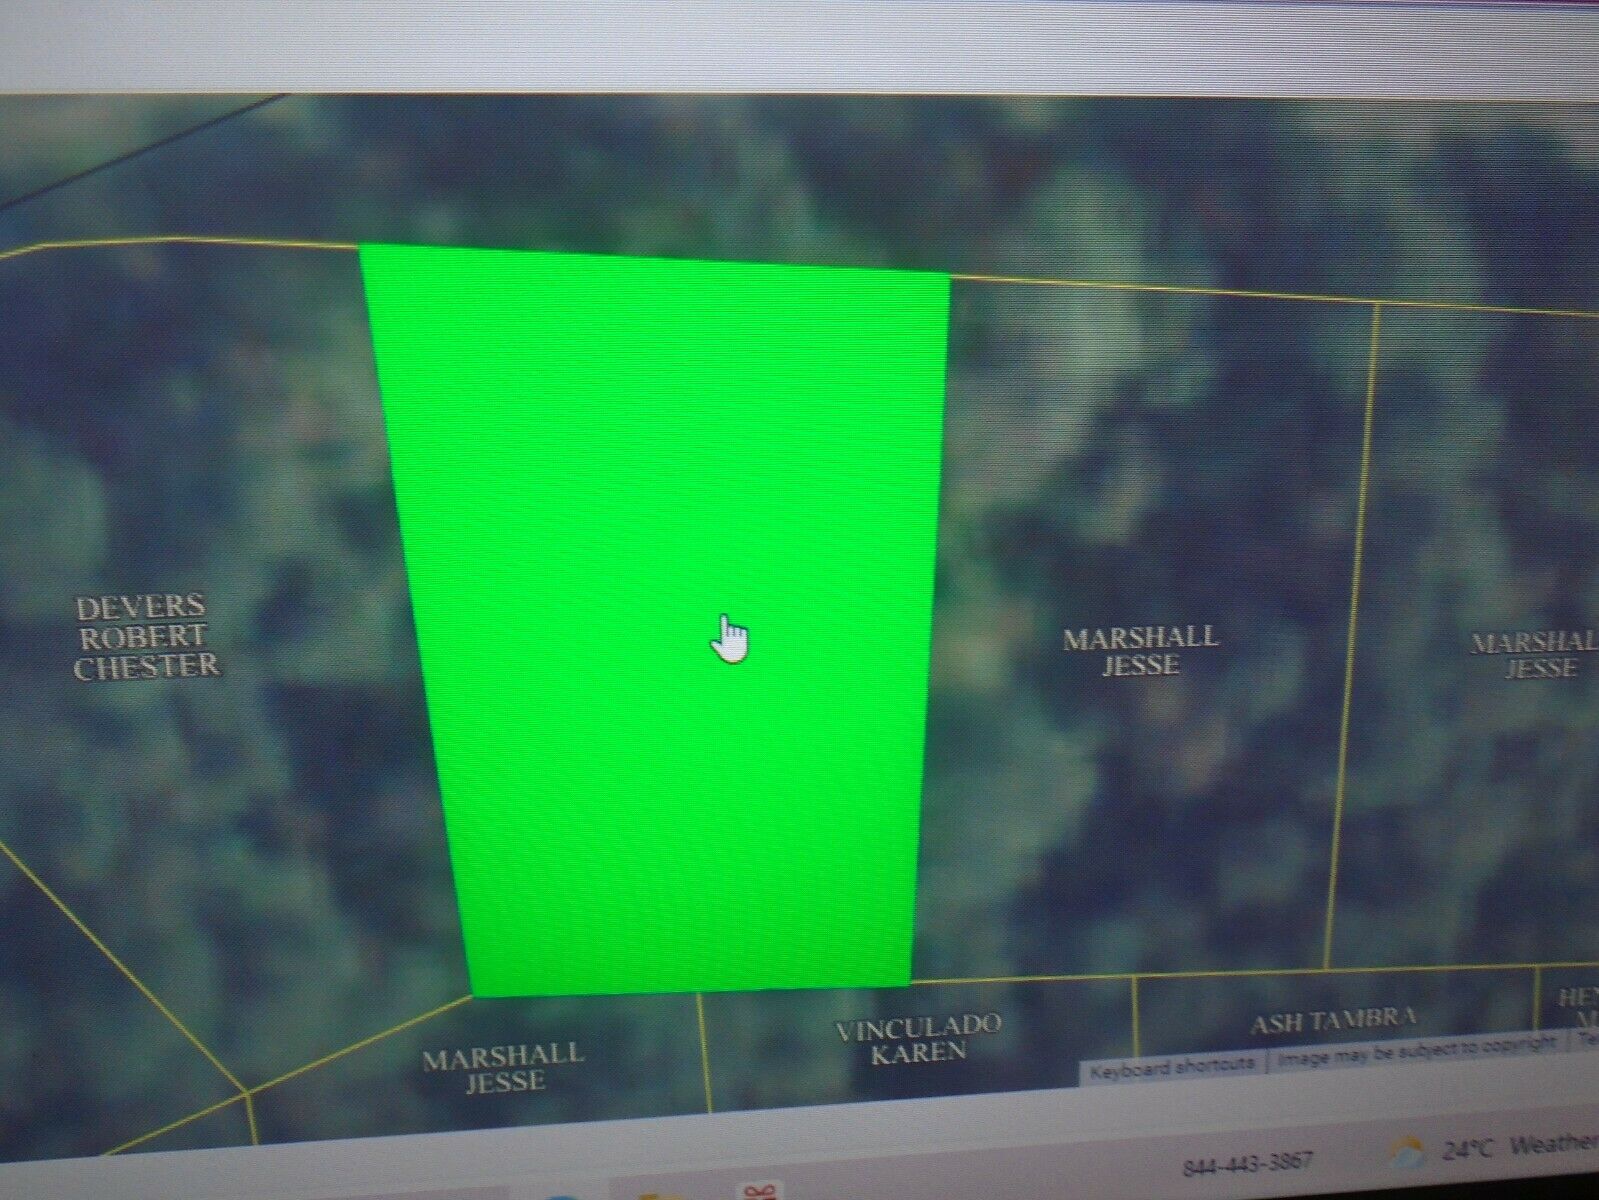
Task: Select the VINCULADO KAREN parcel label
Action: pyautogui.click(x=917, y=1038)
